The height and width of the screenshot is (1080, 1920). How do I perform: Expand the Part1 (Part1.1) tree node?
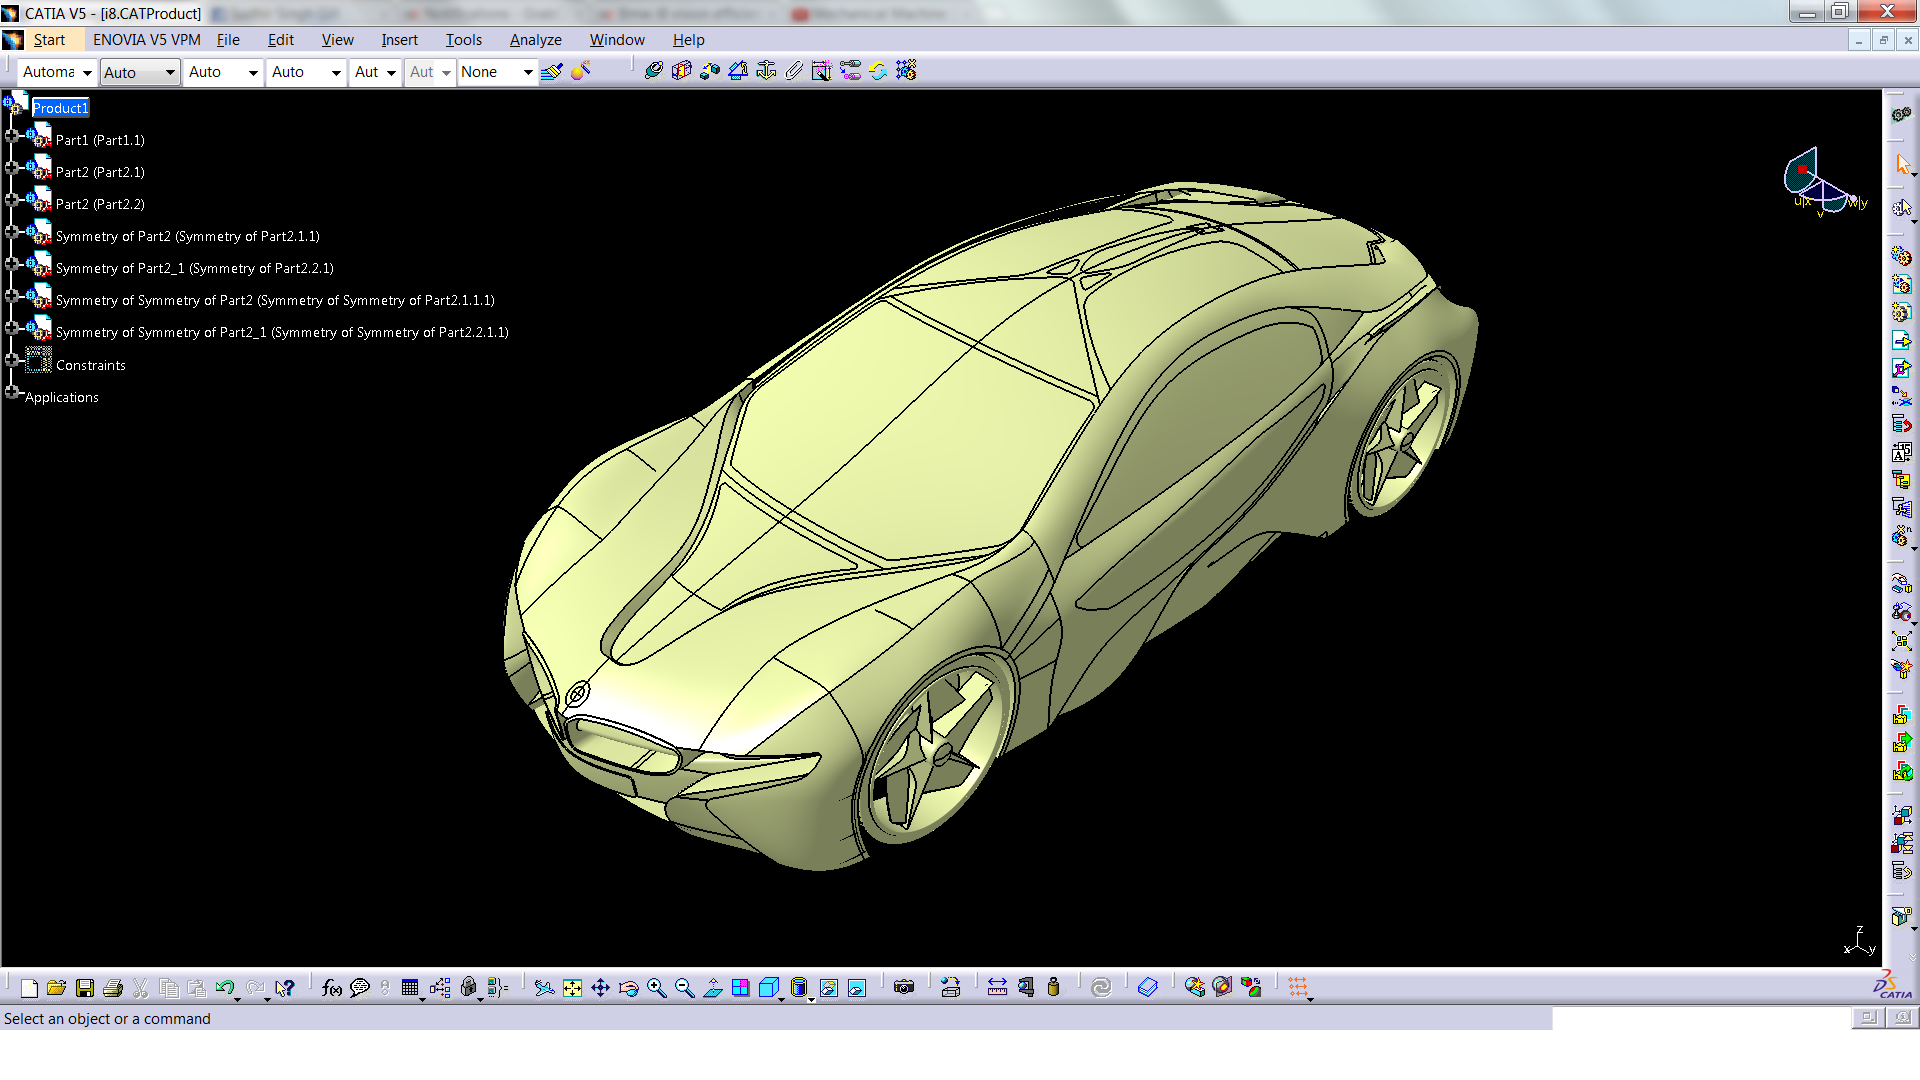click(12, 136)
